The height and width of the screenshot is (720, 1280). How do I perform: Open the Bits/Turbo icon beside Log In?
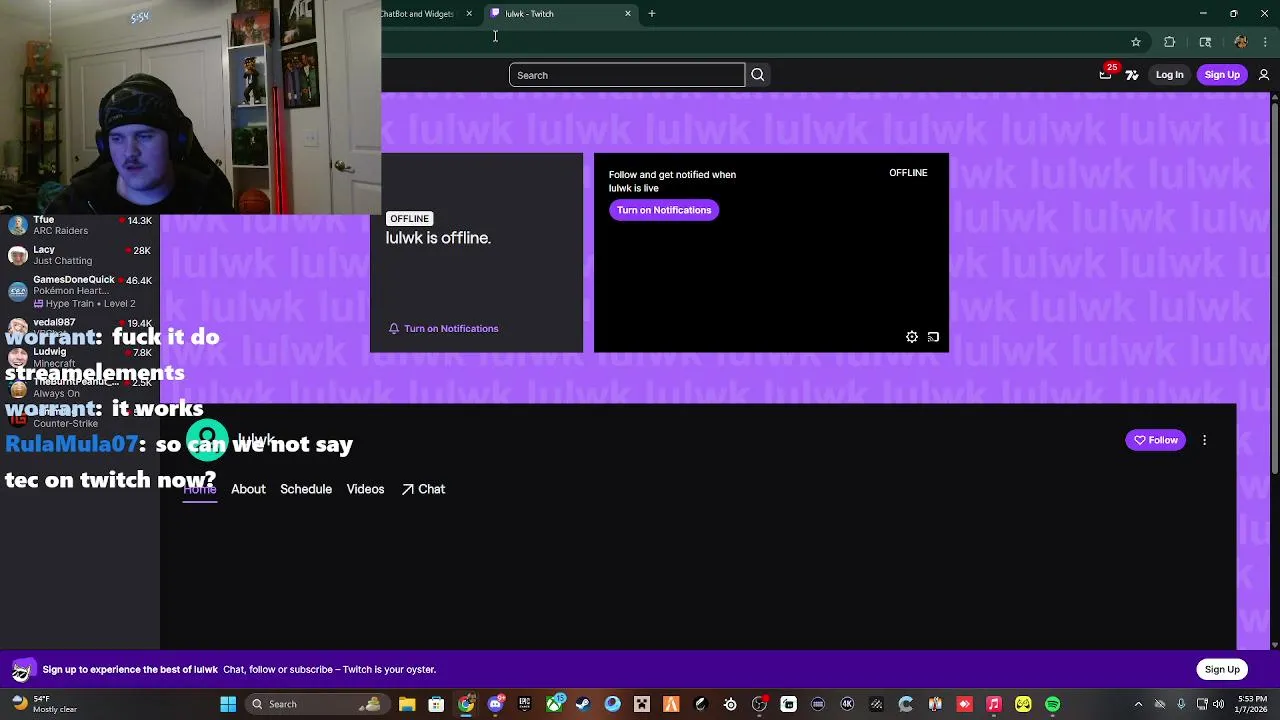(x=1132, y=75)
